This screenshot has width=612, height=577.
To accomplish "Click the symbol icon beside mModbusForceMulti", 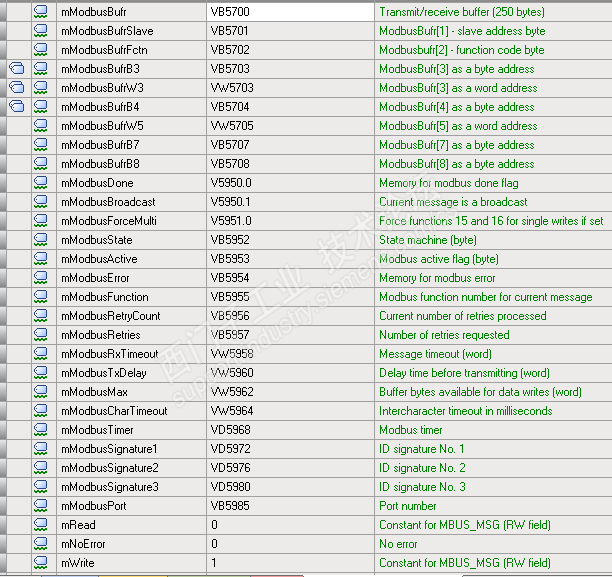I will click(41, 221).
